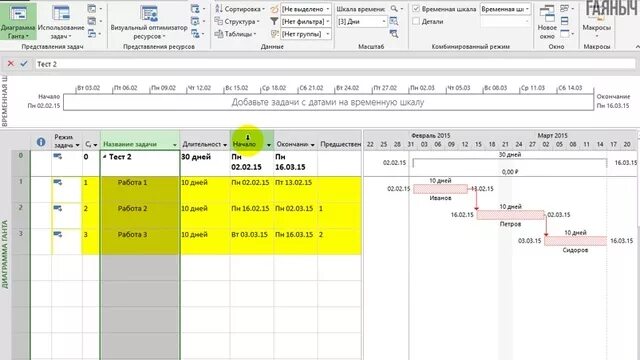Click the Предшественники column header
Image resolution: width=640 pixels, height=360 pixels.
(340, 144)
